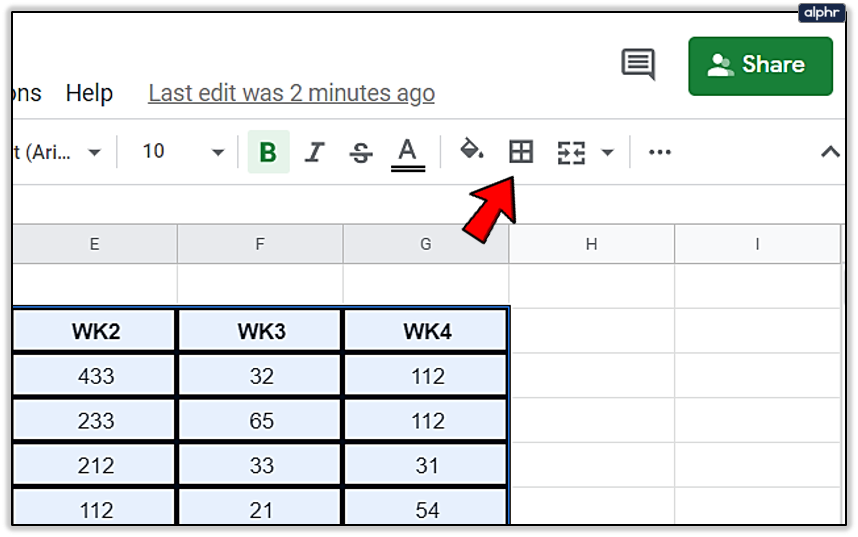The width and height of the screenshot is (858, 537).
Task: Select the cell containing 433
Action: point(96,376)
